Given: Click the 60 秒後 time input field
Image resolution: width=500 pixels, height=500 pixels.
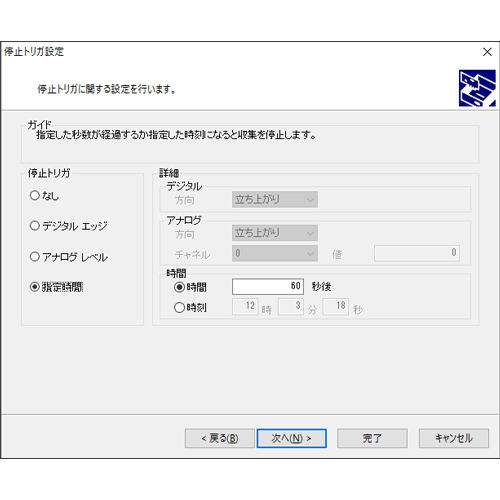Looking at the screenshot, I should (268, 287).
